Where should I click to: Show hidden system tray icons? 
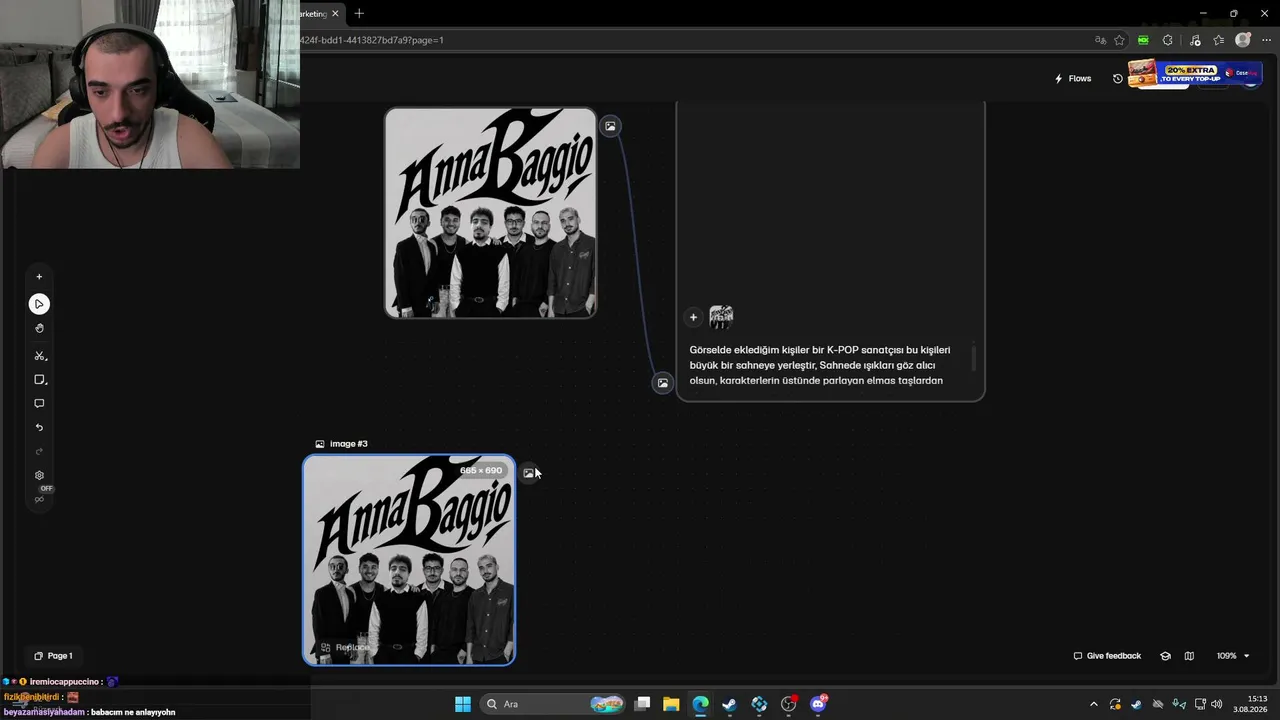click(1093, 704)
